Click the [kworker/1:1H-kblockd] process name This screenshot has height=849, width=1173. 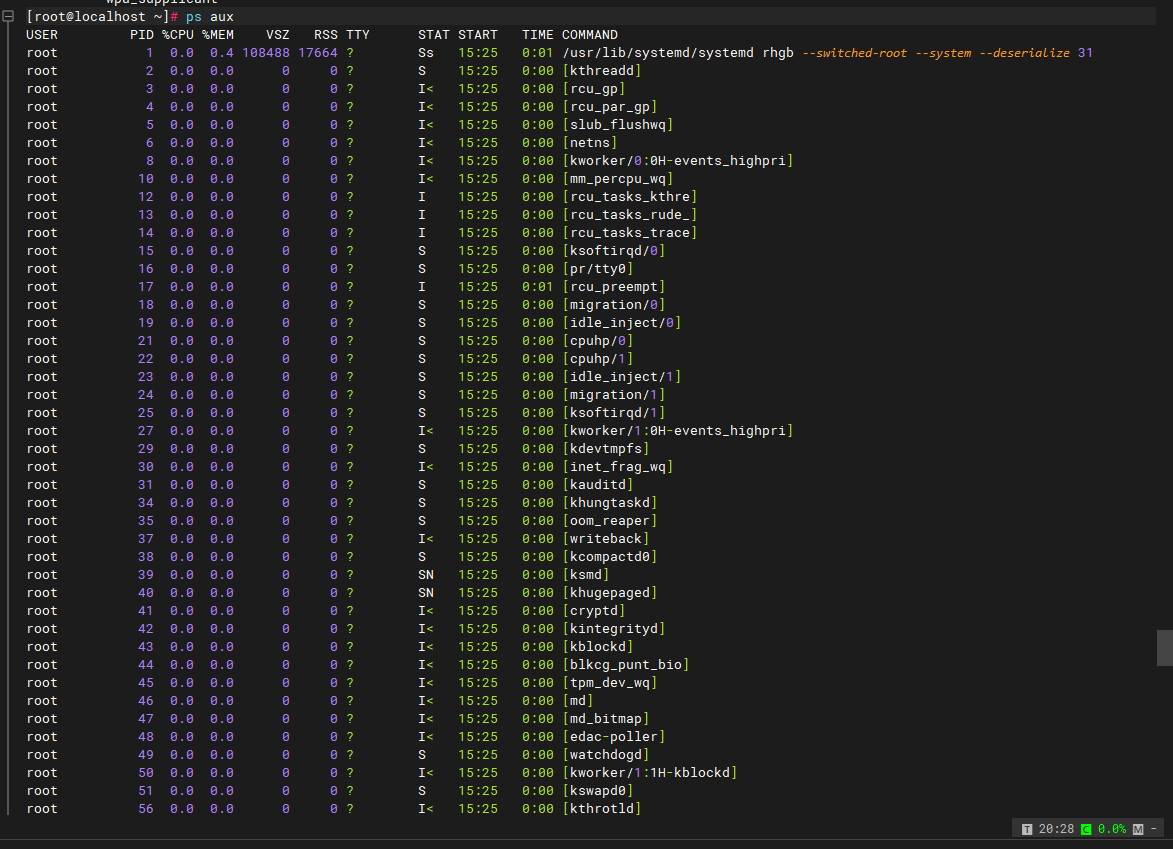point(649,773)
